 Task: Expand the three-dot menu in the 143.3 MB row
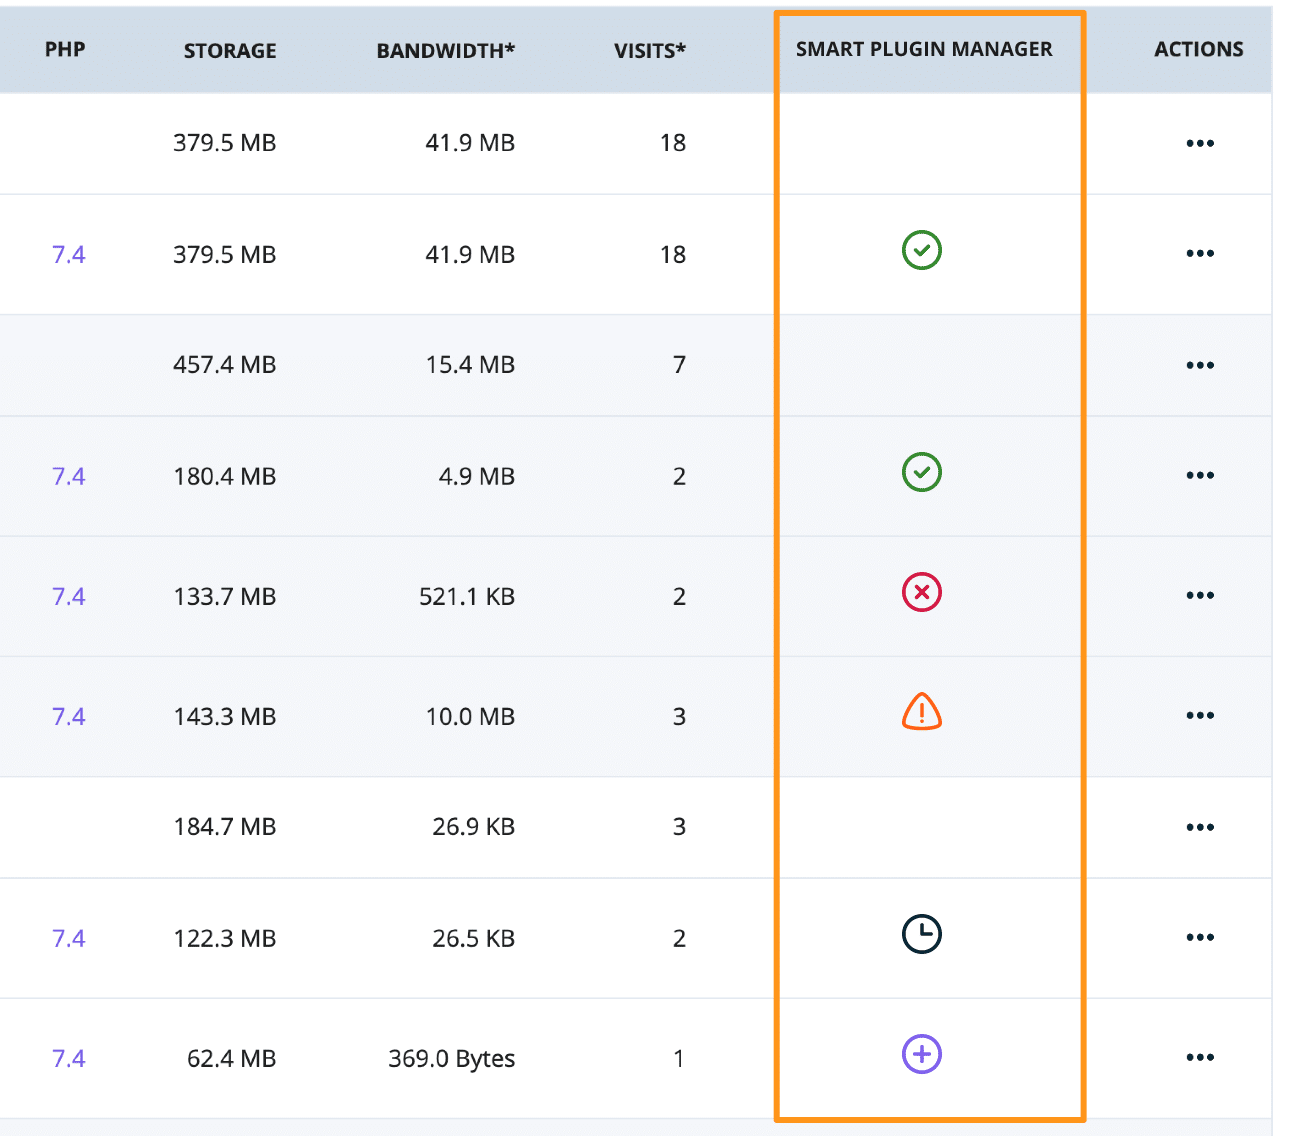1199,715
